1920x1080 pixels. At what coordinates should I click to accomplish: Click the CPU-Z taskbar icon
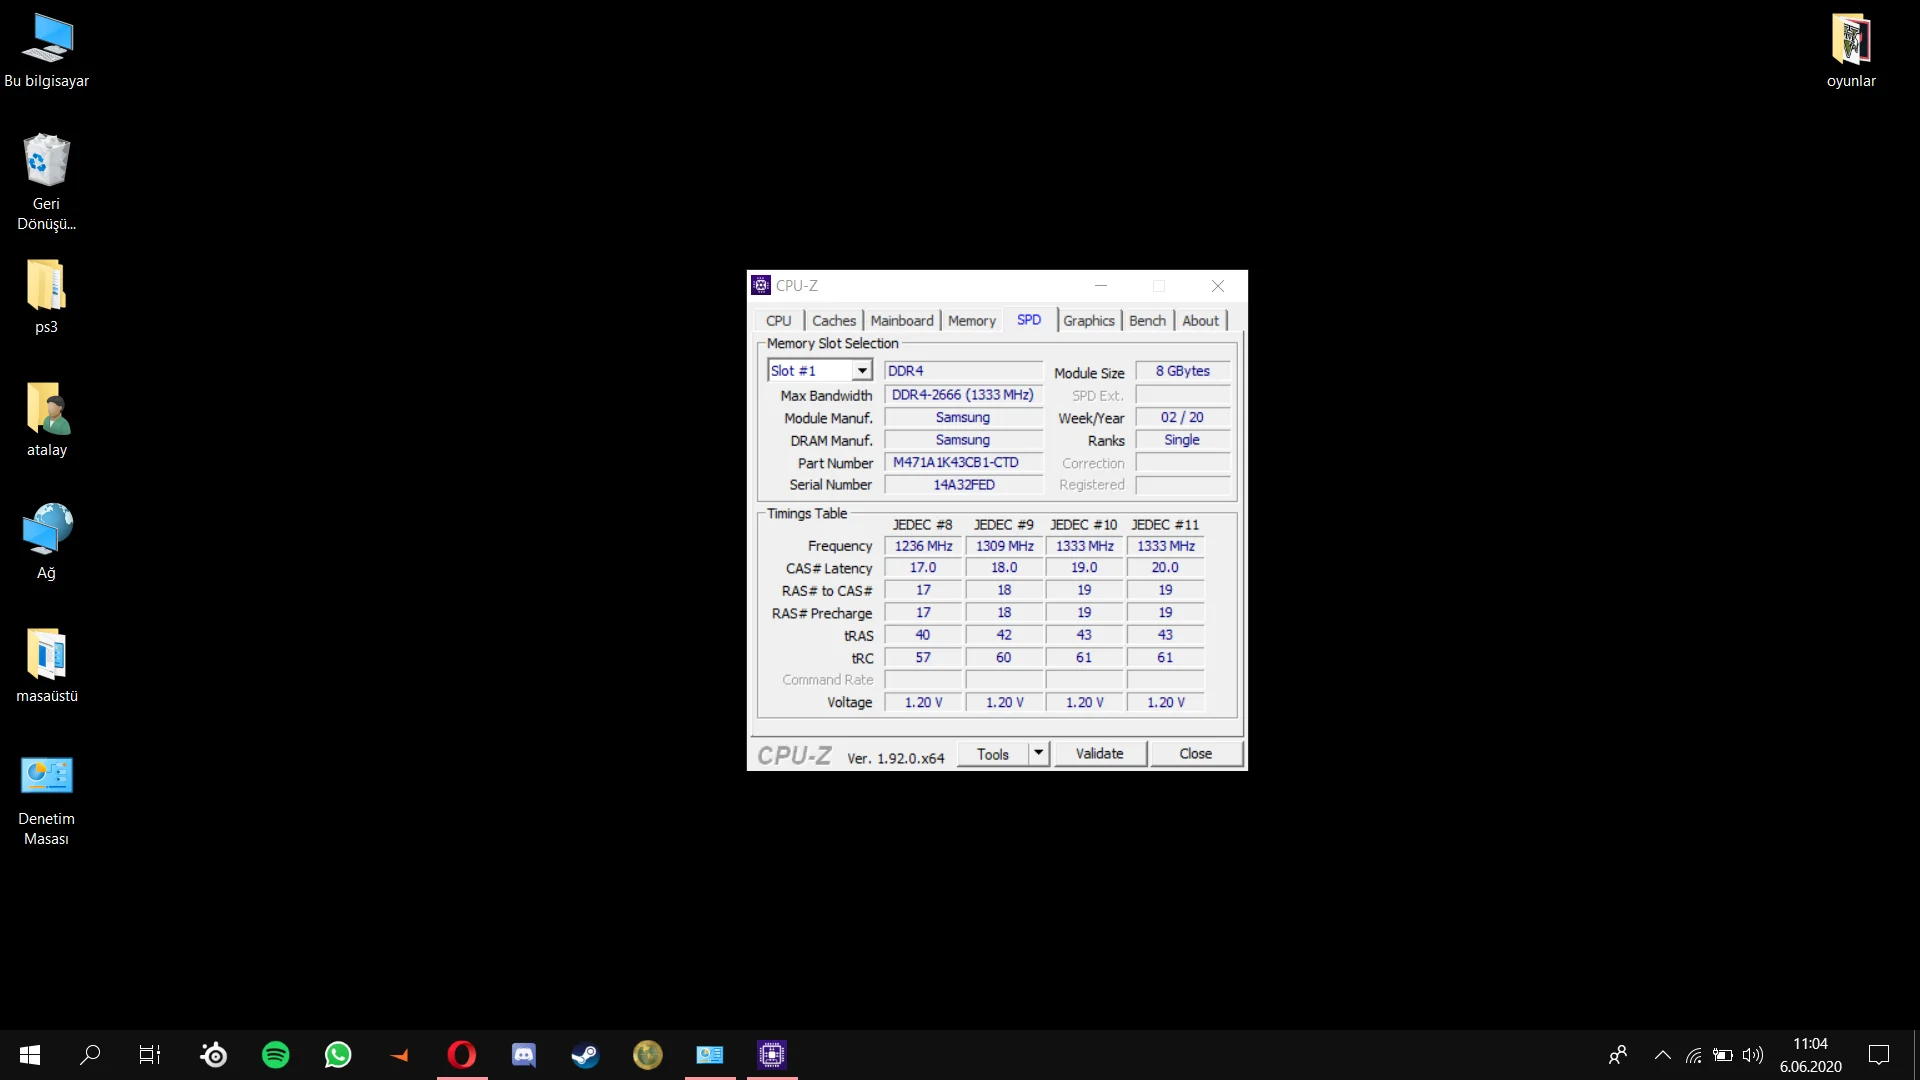click(x=771, y=1055)
